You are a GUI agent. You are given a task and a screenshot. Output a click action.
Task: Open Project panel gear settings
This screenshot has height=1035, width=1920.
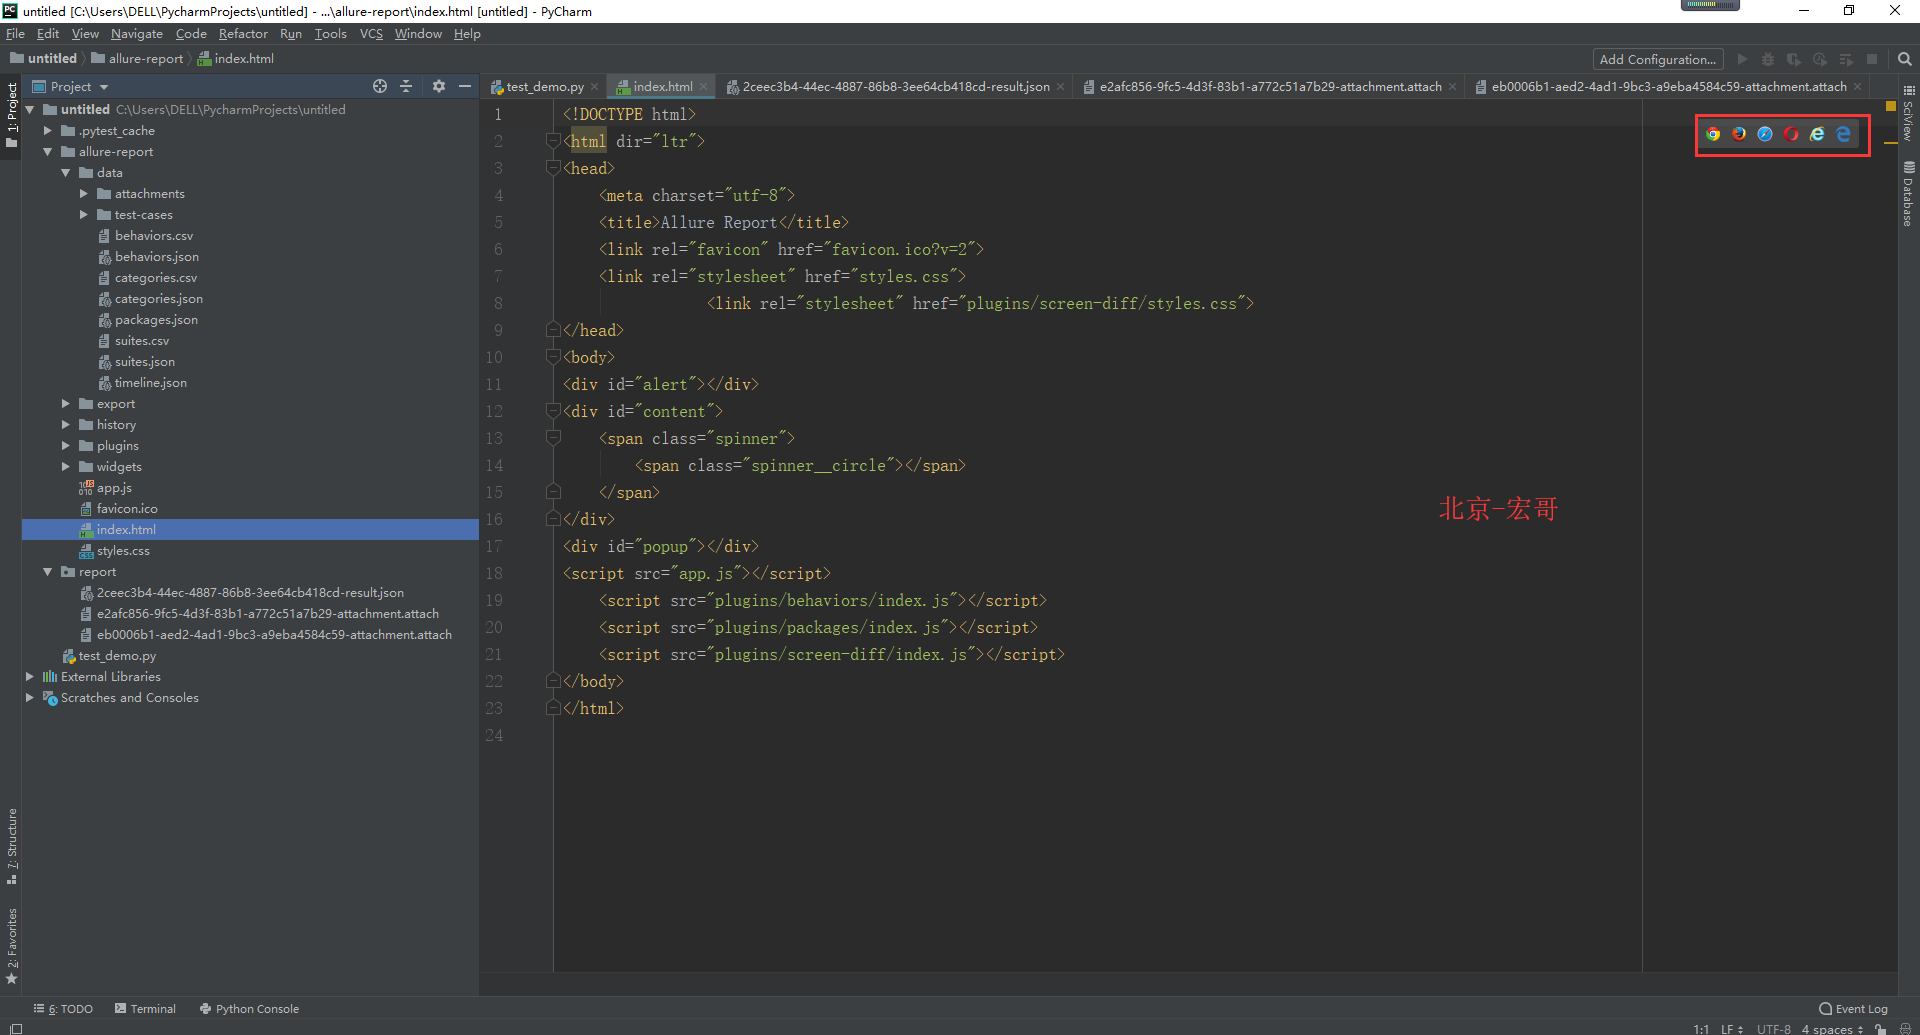438,87
